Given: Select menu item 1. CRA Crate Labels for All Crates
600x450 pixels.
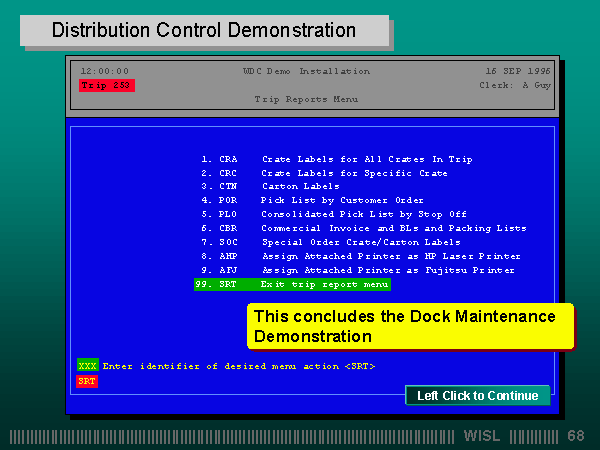Looking at the screenshot, I should point(337,159).
